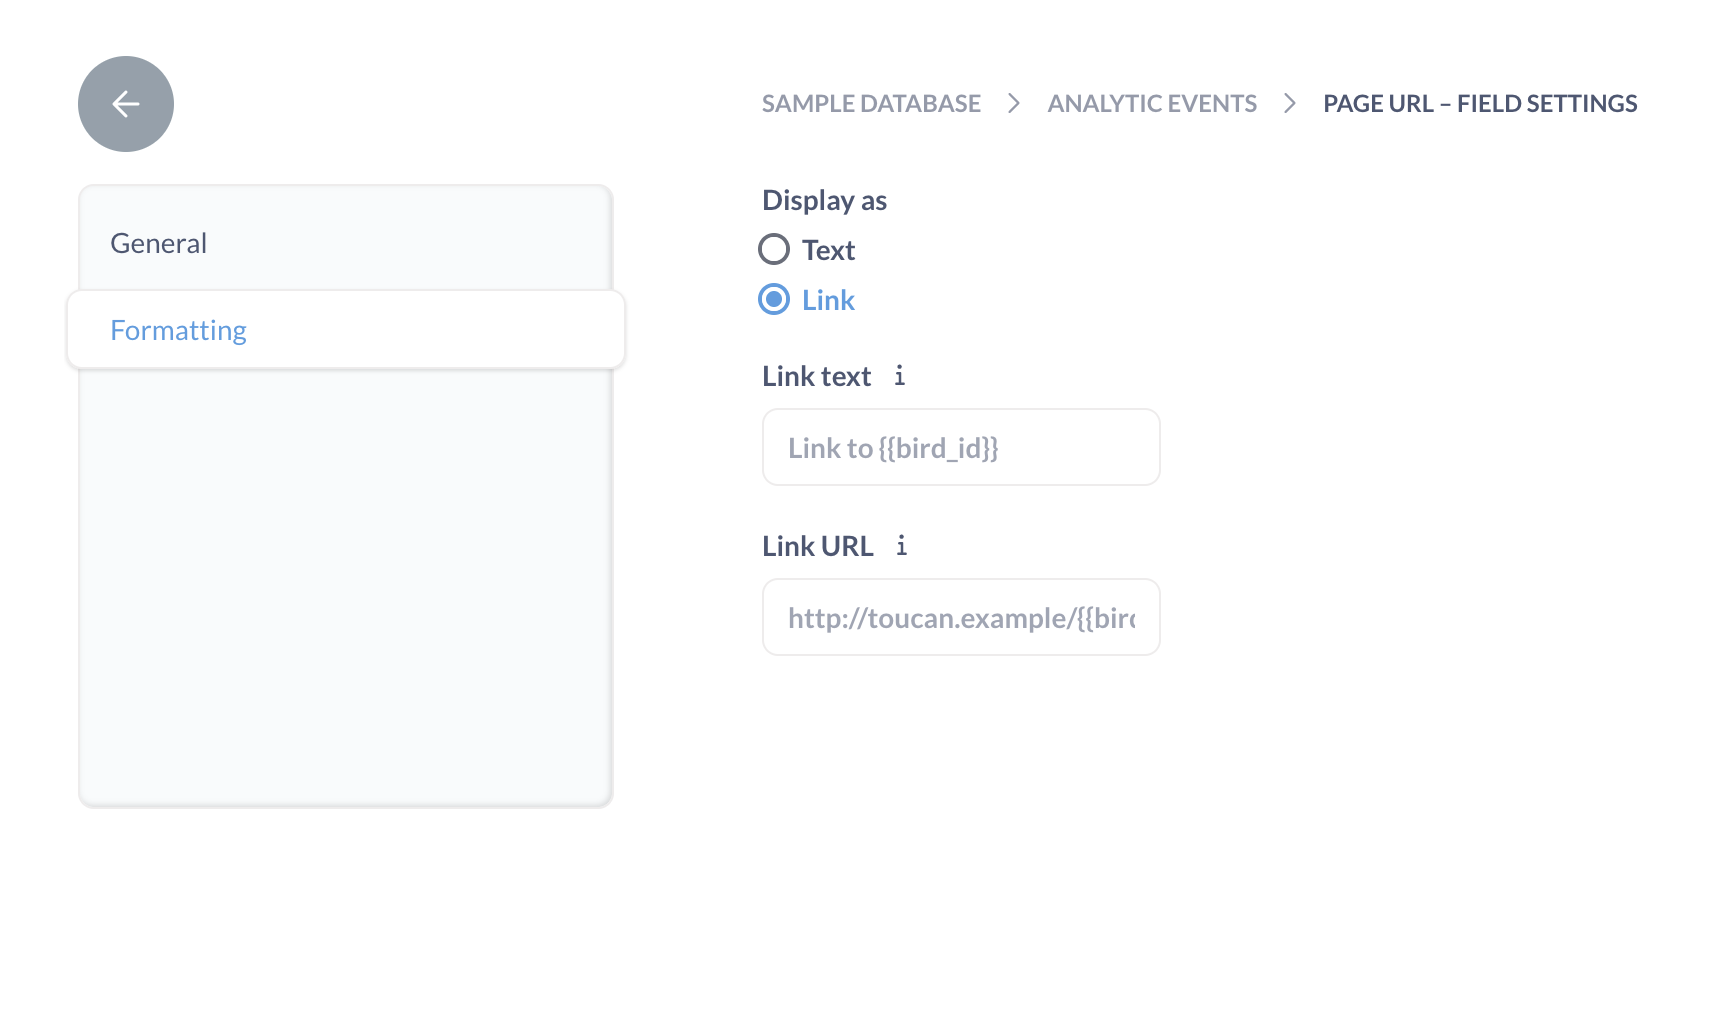Click the 'Link URL' field label
This screenshot has width=1734, height=1020.
click(x=817, y=547)
